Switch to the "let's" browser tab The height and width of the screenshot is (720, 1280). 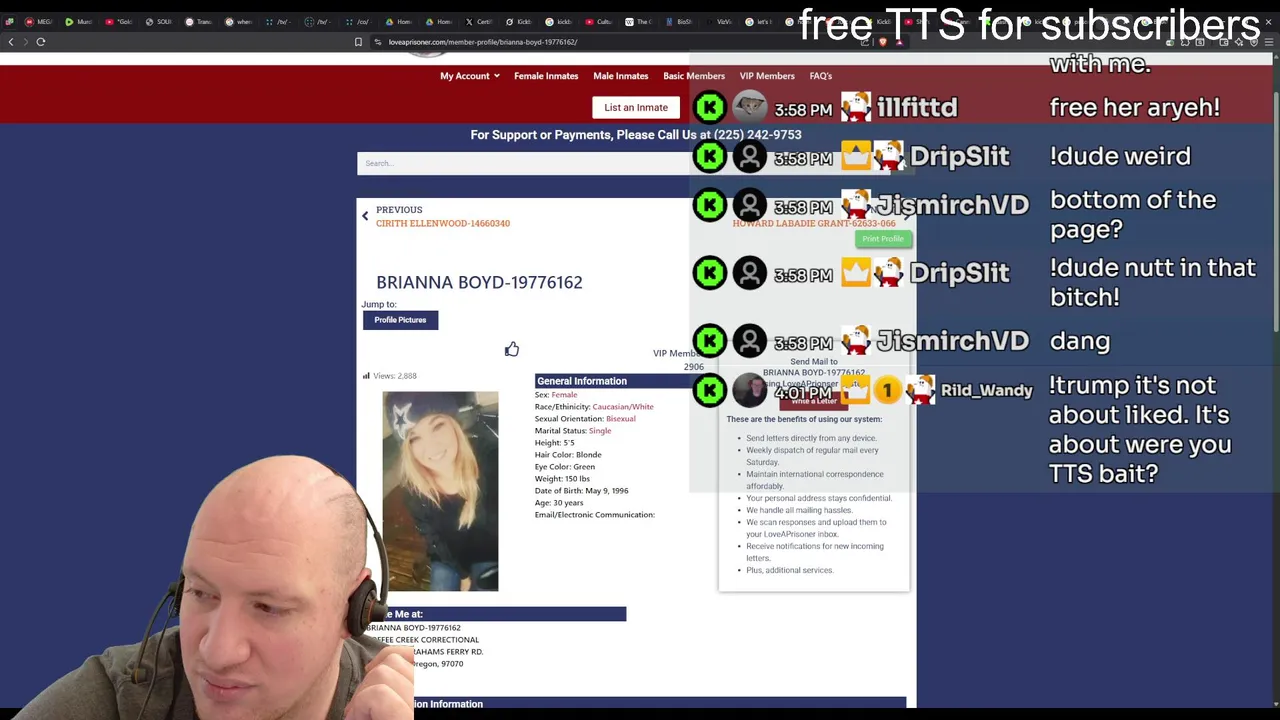tap(758, 21)
